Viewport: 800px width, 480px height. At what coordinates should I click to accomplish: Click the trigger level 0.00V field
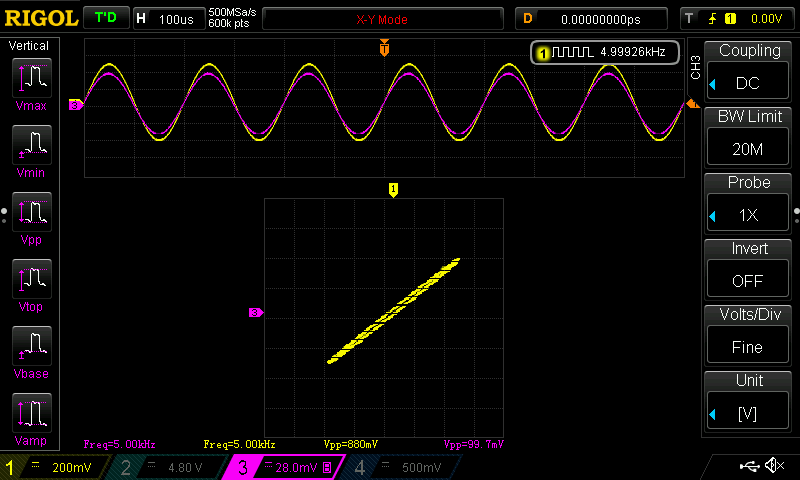pos(766,19)
